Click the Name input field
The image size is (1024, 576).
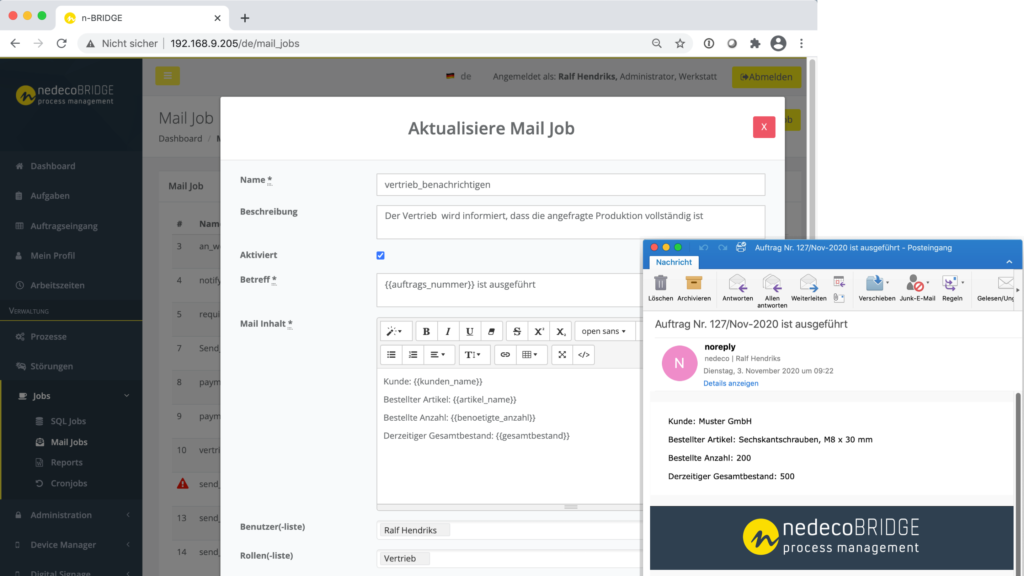[x=570, y=185]
